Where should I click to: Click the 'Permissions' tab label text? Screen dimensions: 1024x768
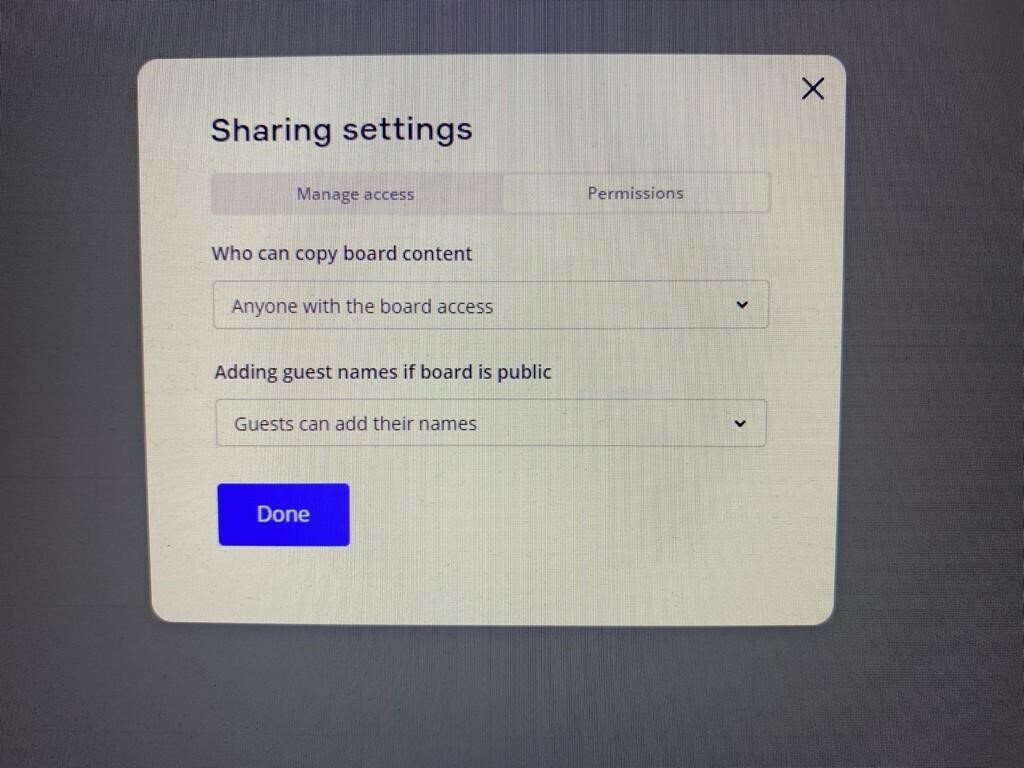pos(635,193)
